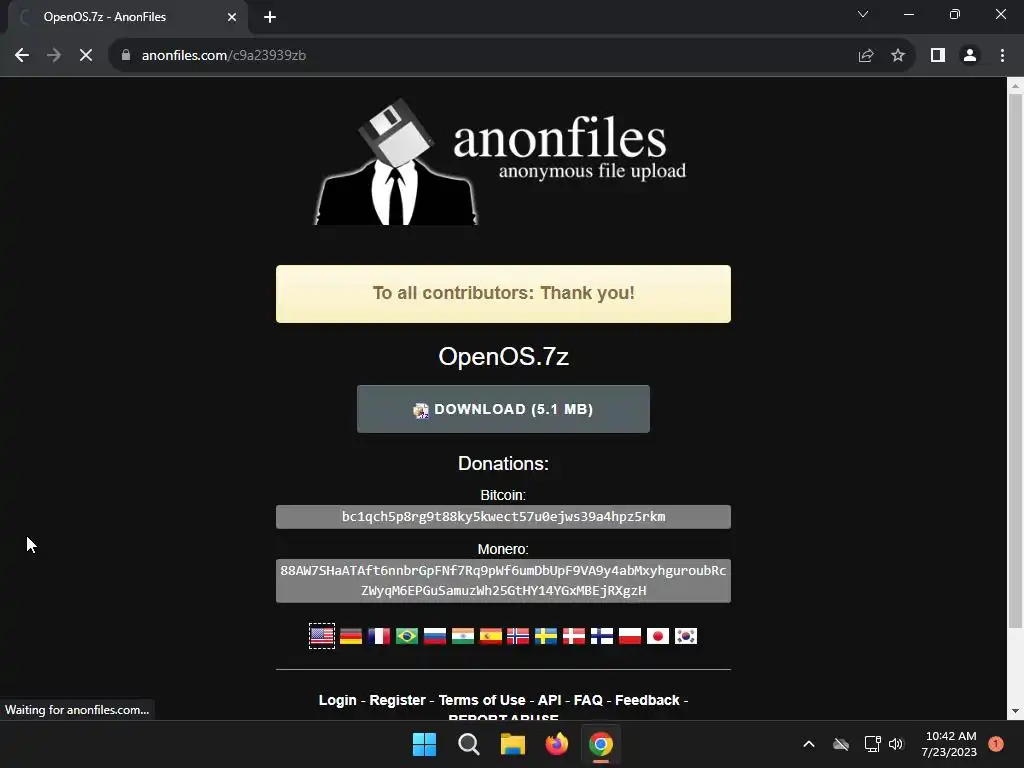Click the Monero donation address field
Screen dimensions: 1024x768
click(x=503, y=581)
